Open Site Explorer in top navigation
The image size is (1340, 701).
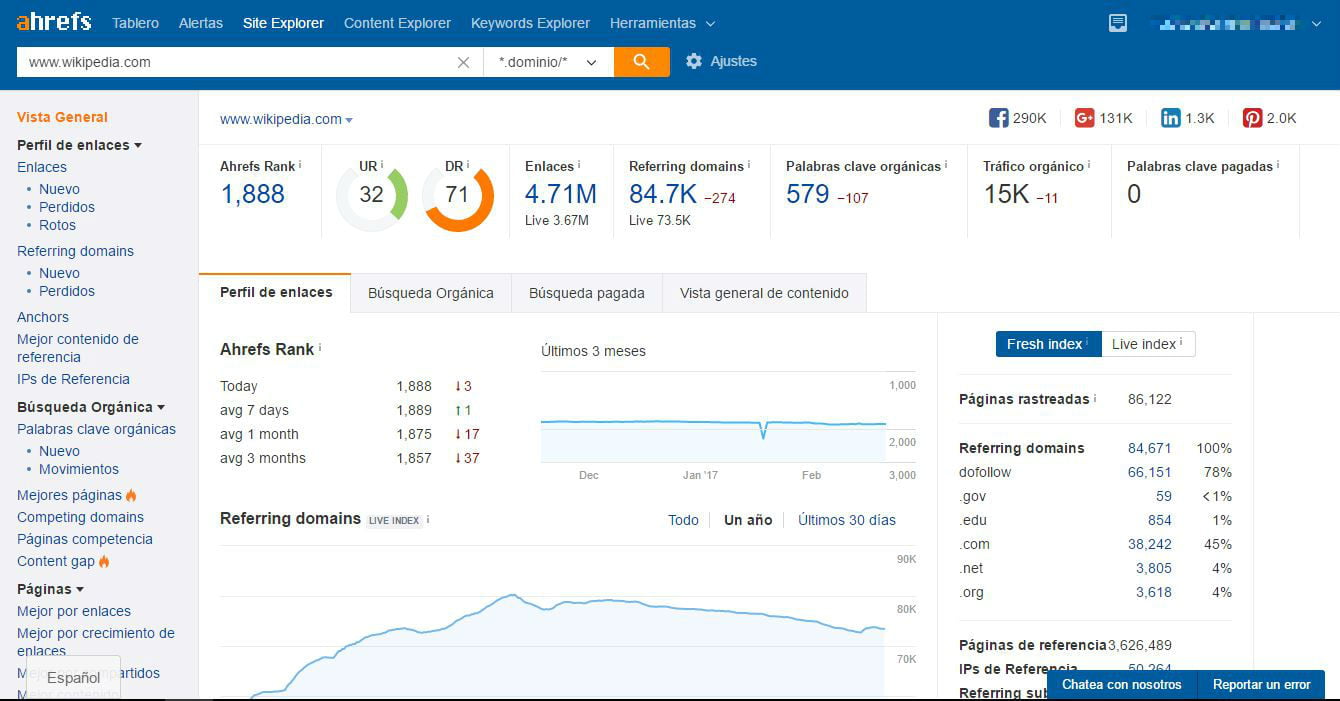click(283, 23)
